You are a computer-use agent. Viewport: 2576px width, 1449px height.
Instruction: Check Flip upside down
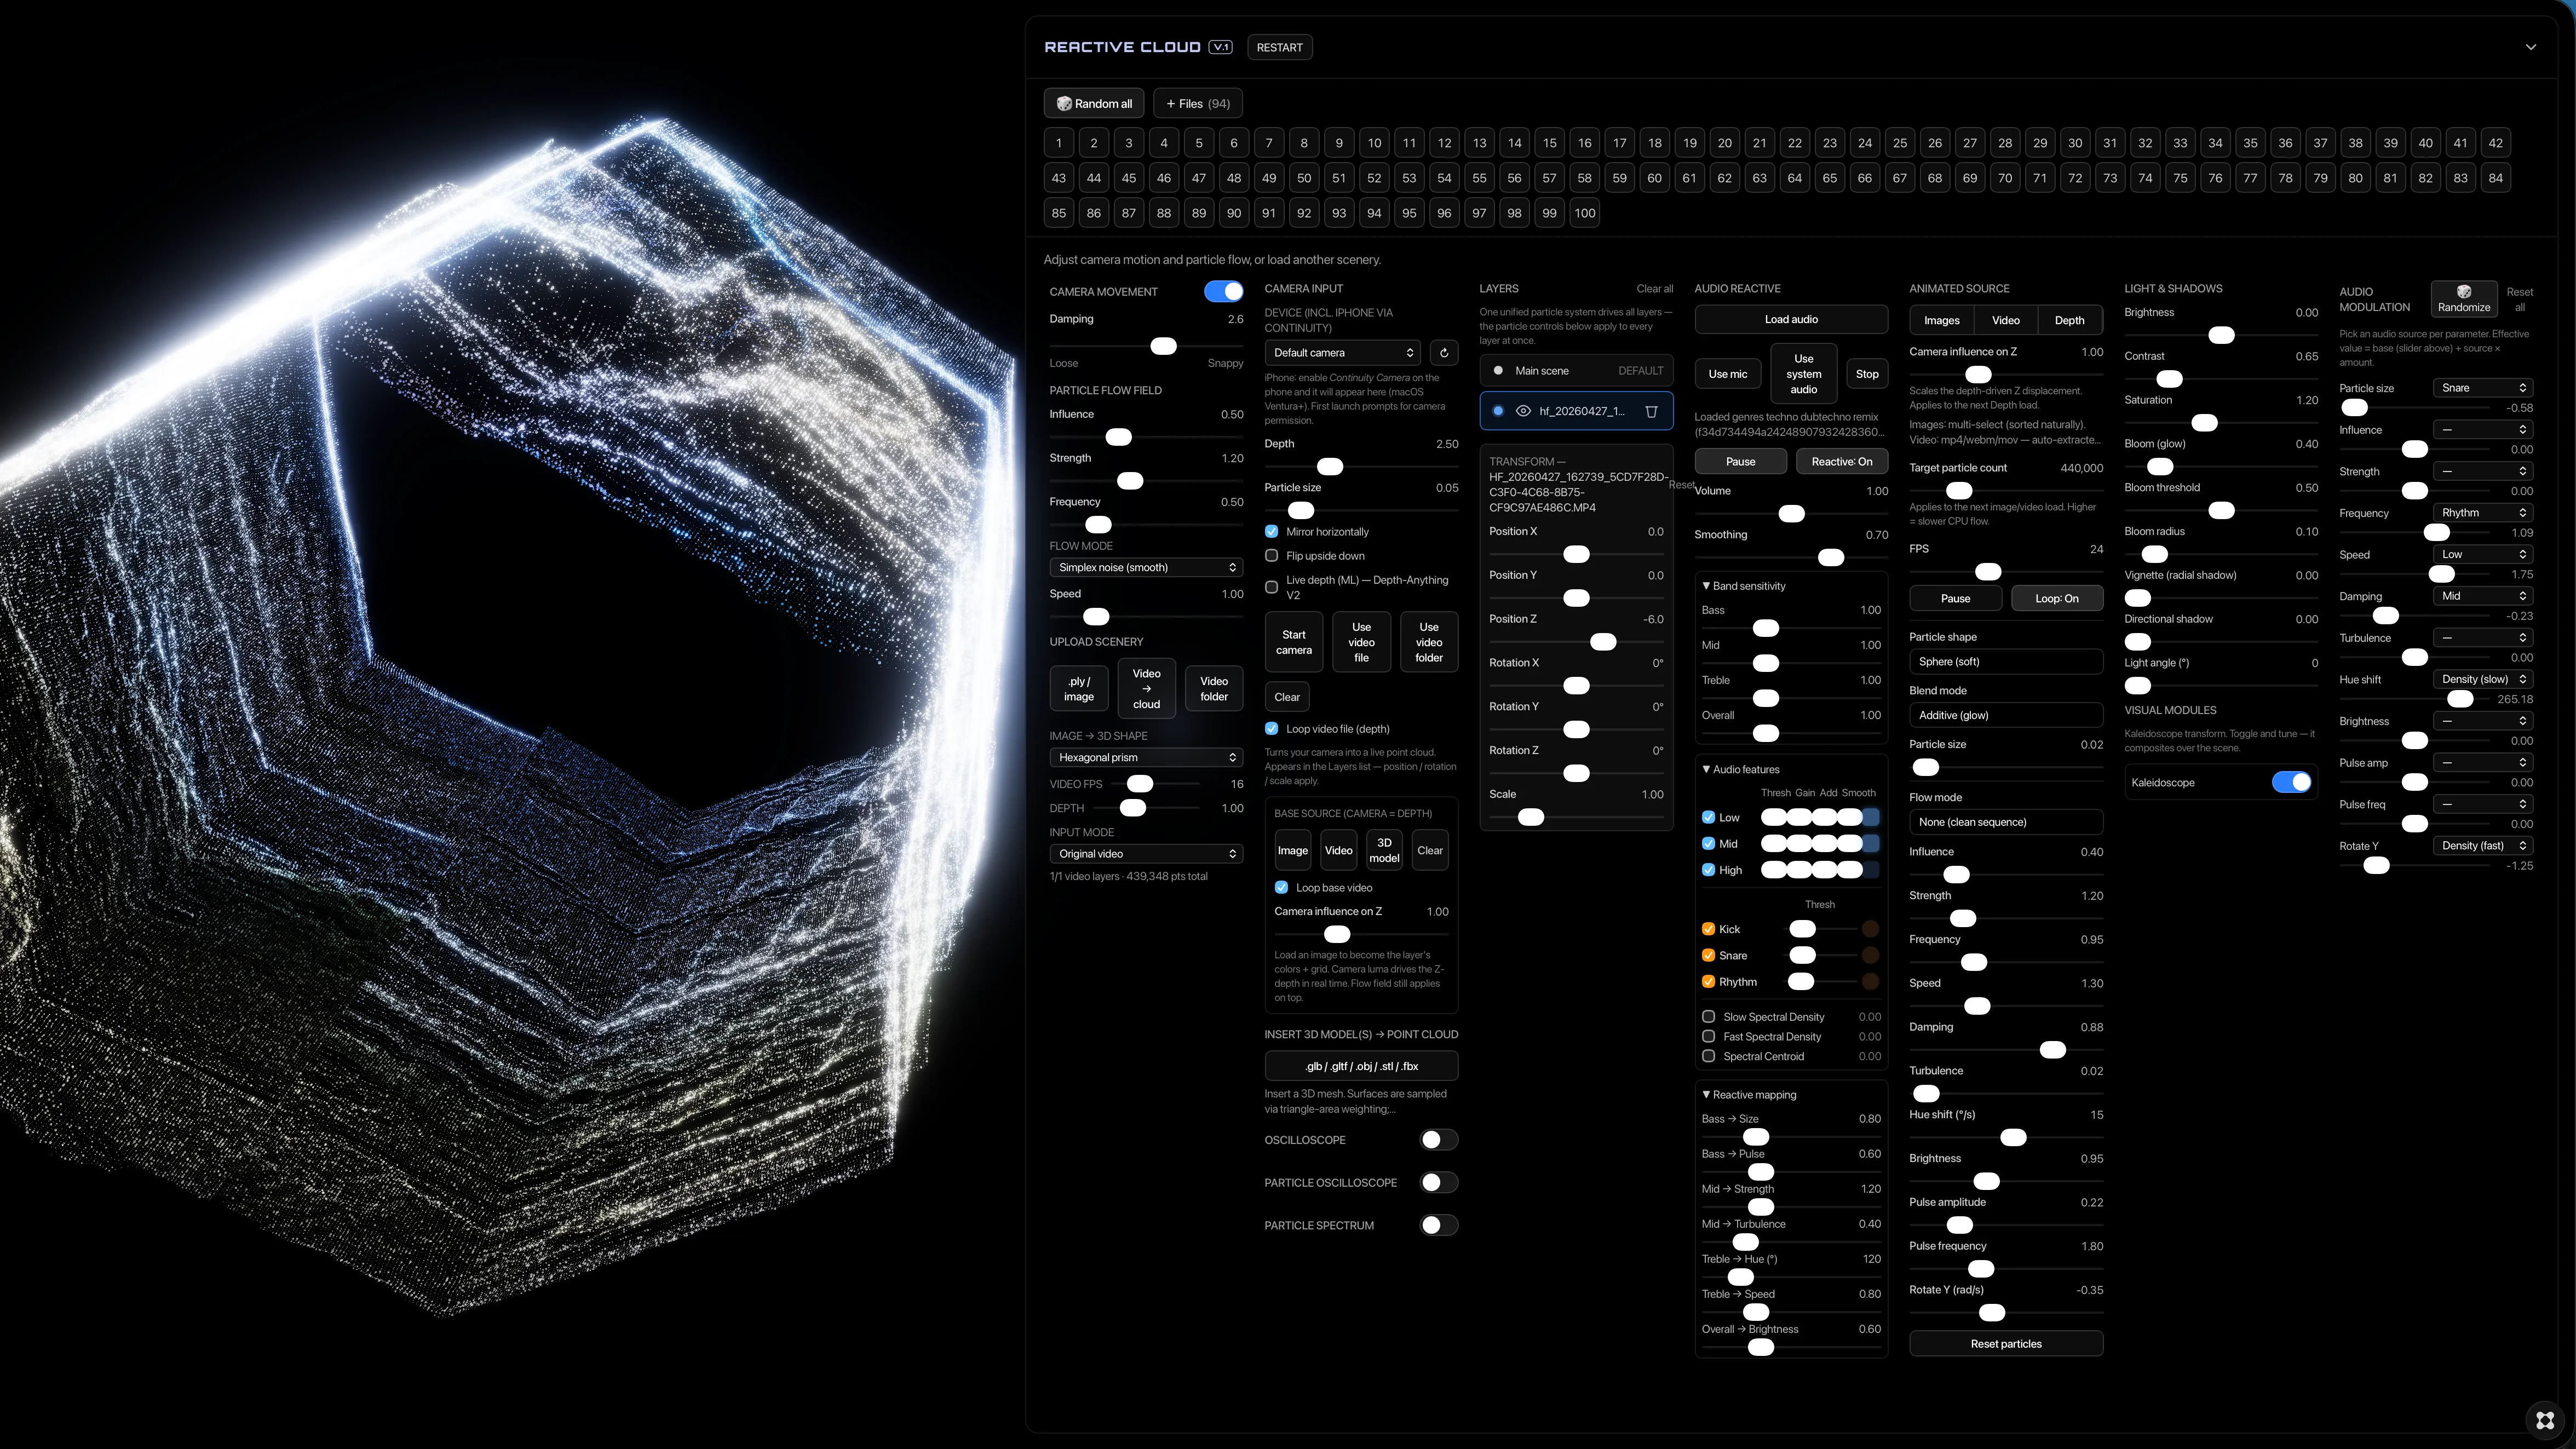click(1272, 555)
